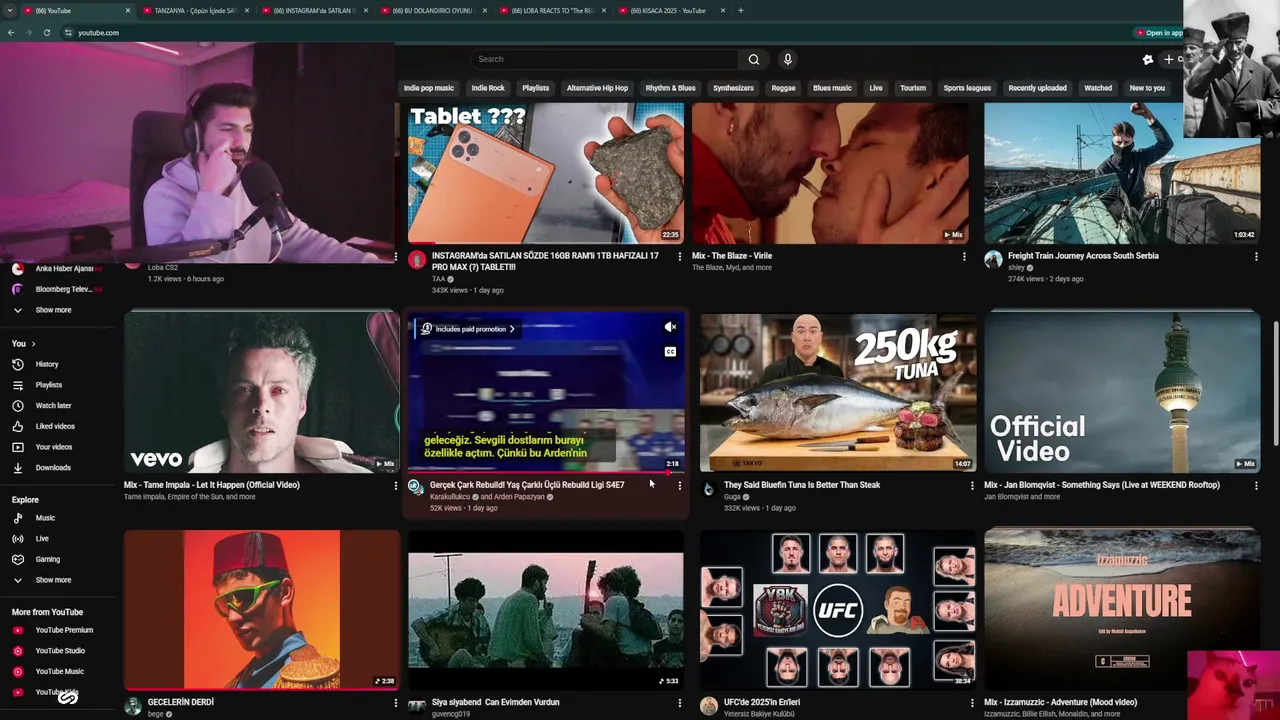This screenshot has width=1280, height=720.
Task: Open a new browser tab
Action: [740, 10]
